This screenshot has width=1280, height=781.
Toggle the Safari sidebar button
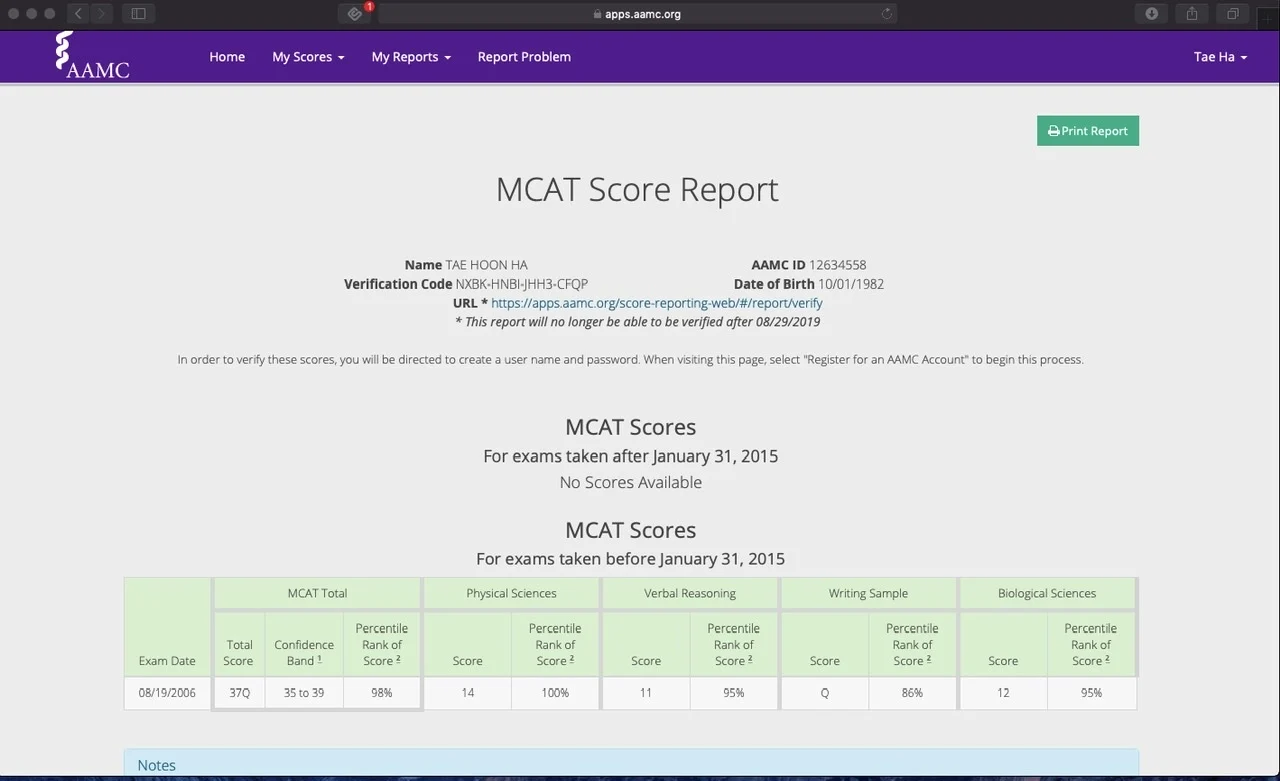(138, 13)
